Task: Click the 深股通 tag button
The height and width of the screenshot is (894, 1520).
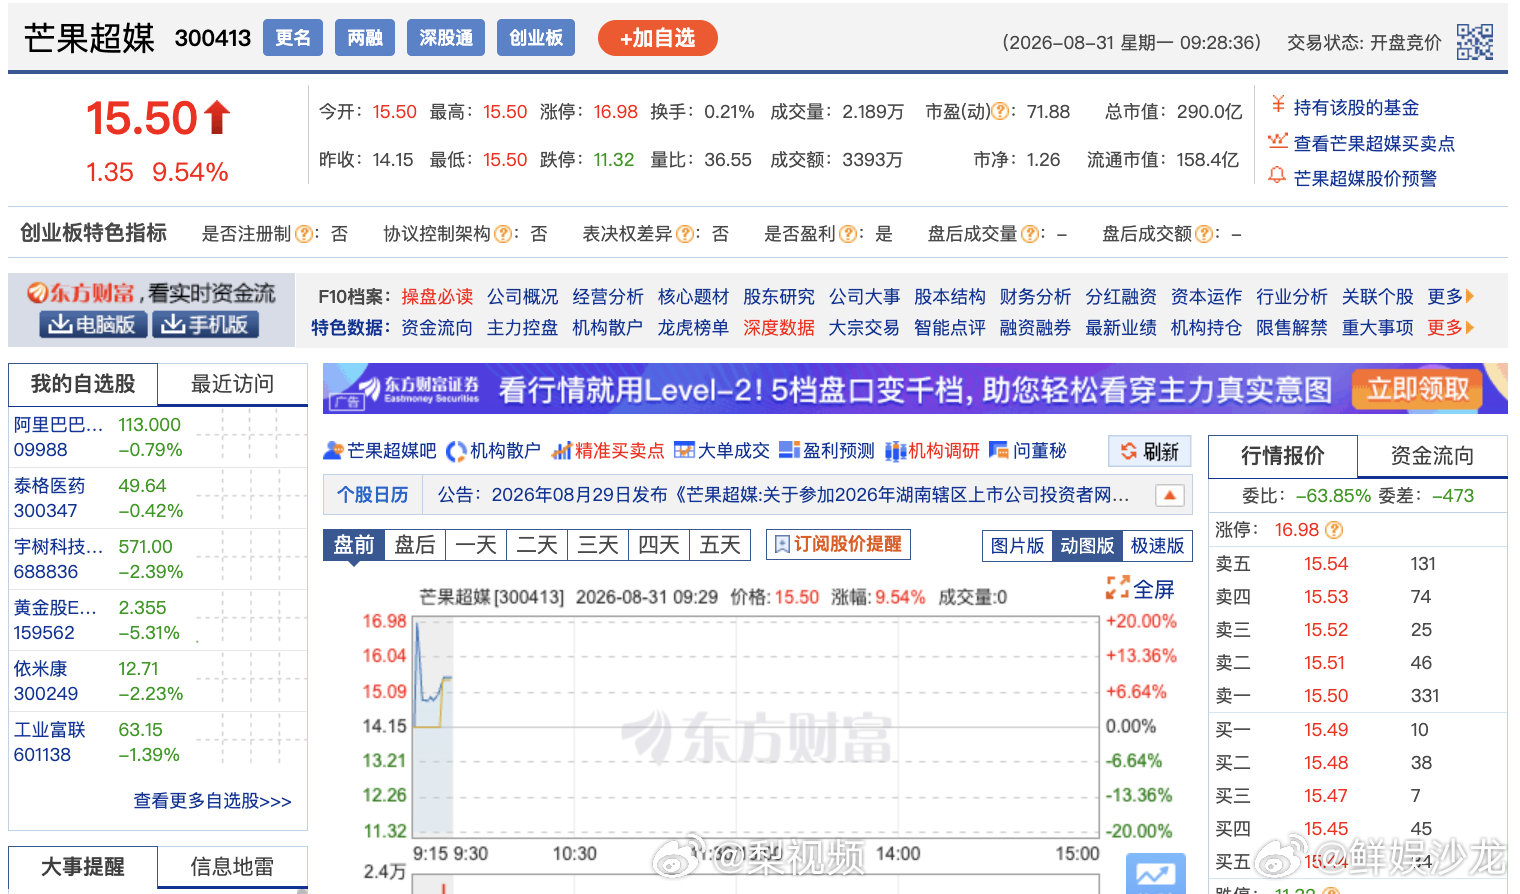Action: tap(446, 38)
